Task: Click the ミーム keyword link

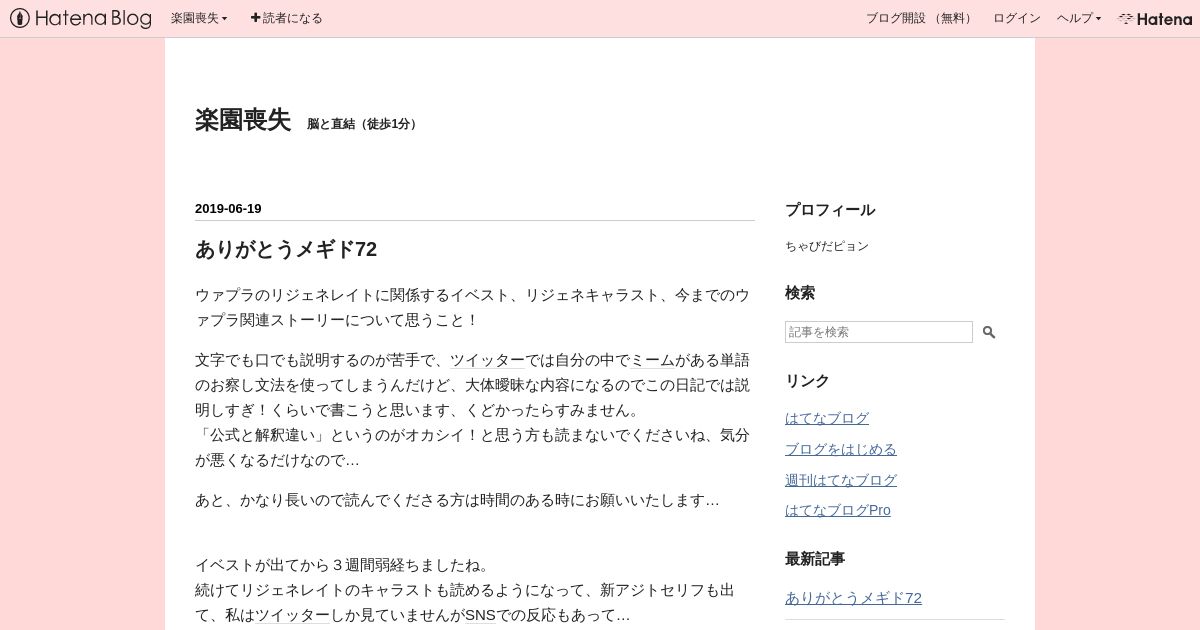Action: coord(652,360)
